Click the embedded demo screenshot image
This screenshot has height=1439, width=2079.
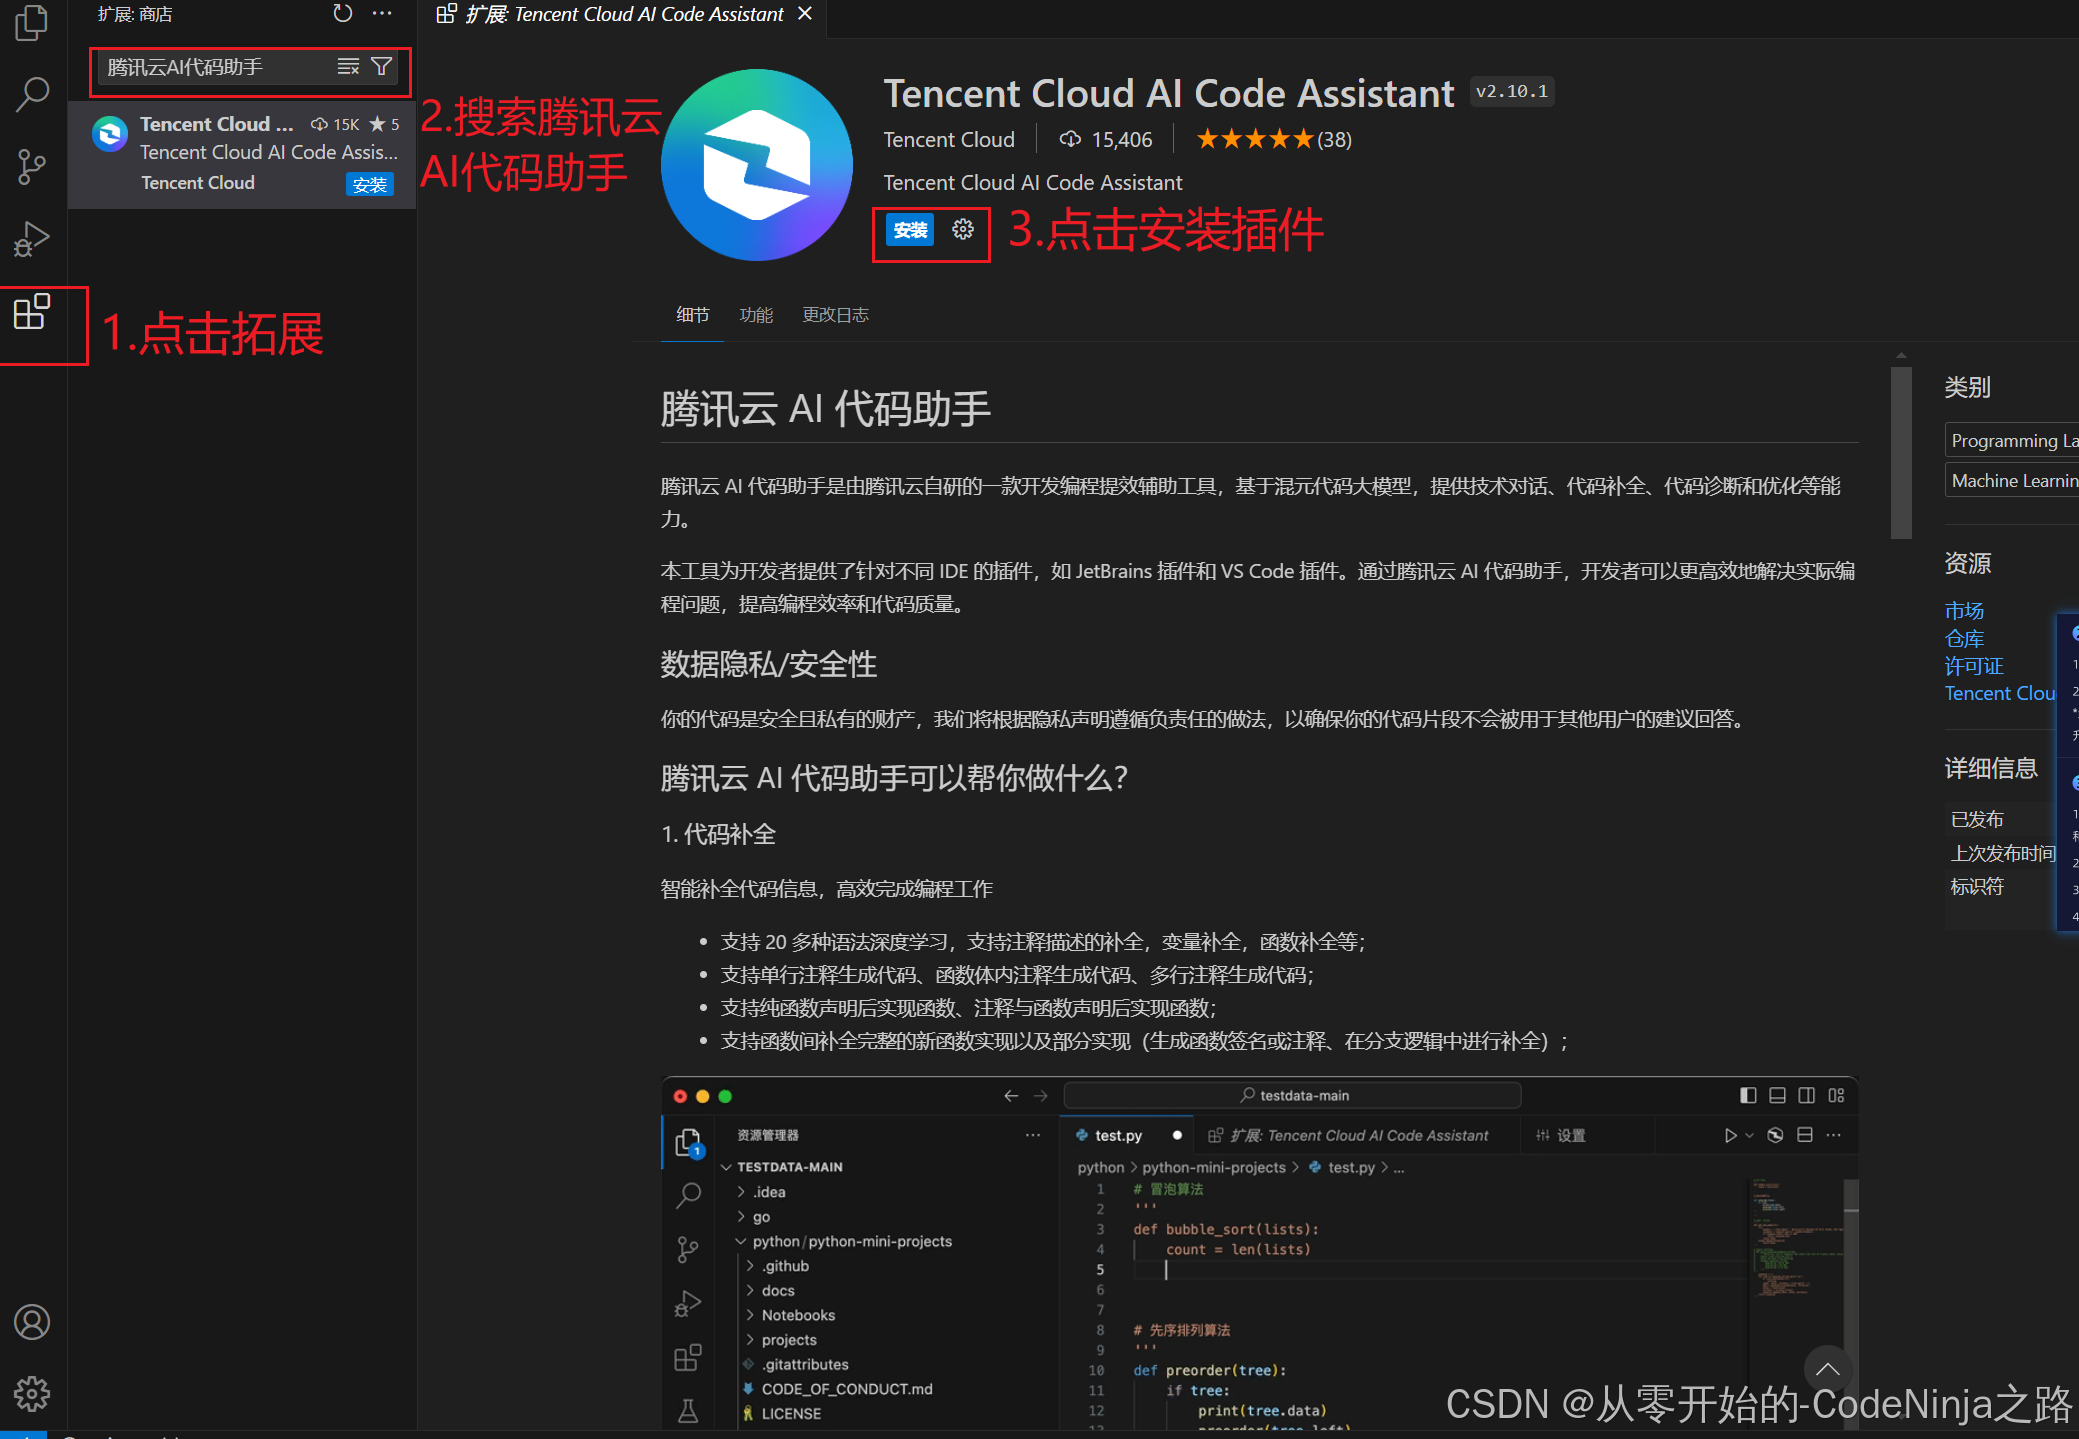pyautogui.click(x=1259, y=1253)
